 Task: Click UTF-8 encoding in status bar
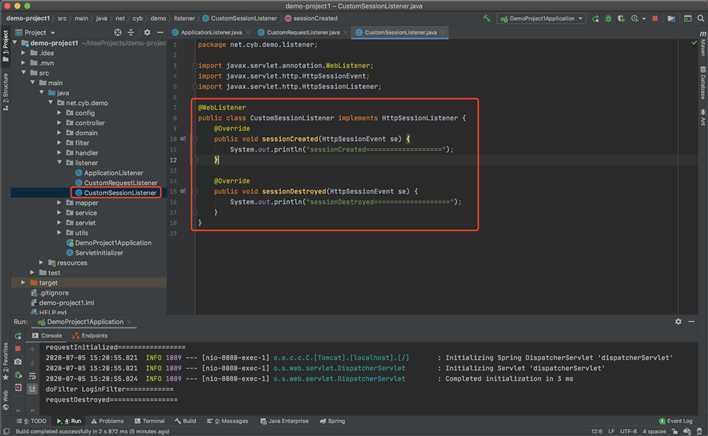pos(628,431)
